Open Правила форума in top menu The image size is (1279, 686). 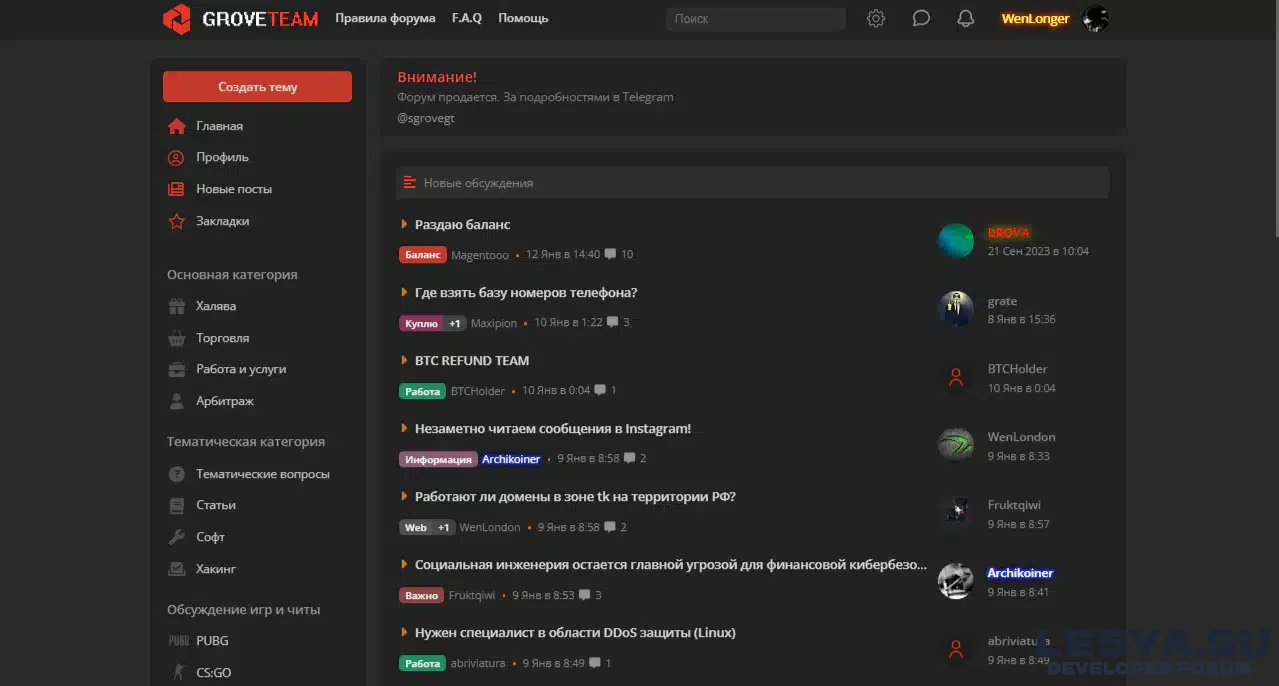pyautogui.click(x=385, y=19)
